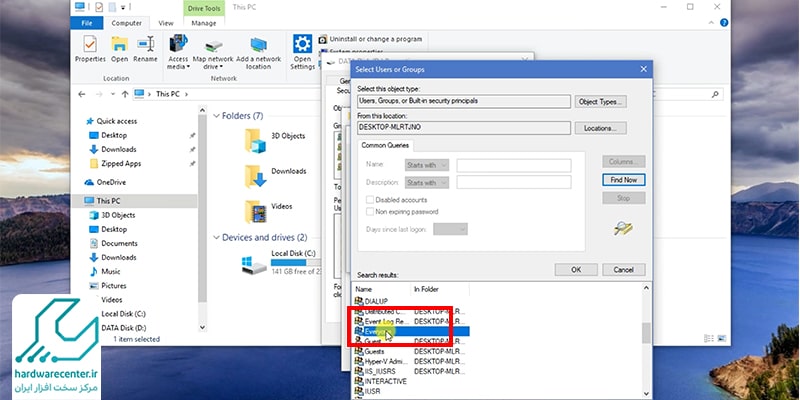Switch to the Computer ribbon tab

coord(127,23)
